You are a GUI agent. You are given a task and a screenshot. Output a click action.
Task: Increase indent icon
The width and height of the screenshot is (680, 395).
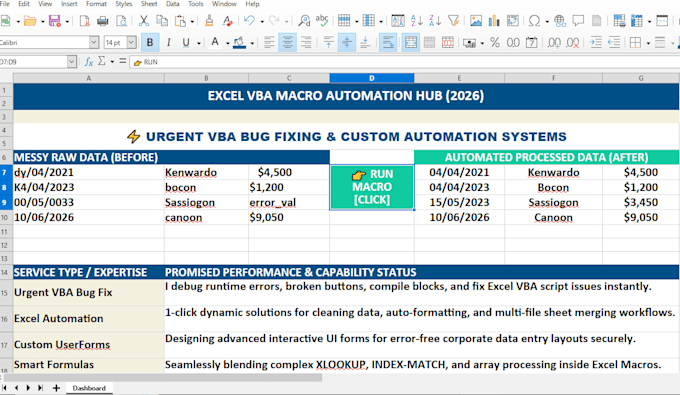point(596,42)
